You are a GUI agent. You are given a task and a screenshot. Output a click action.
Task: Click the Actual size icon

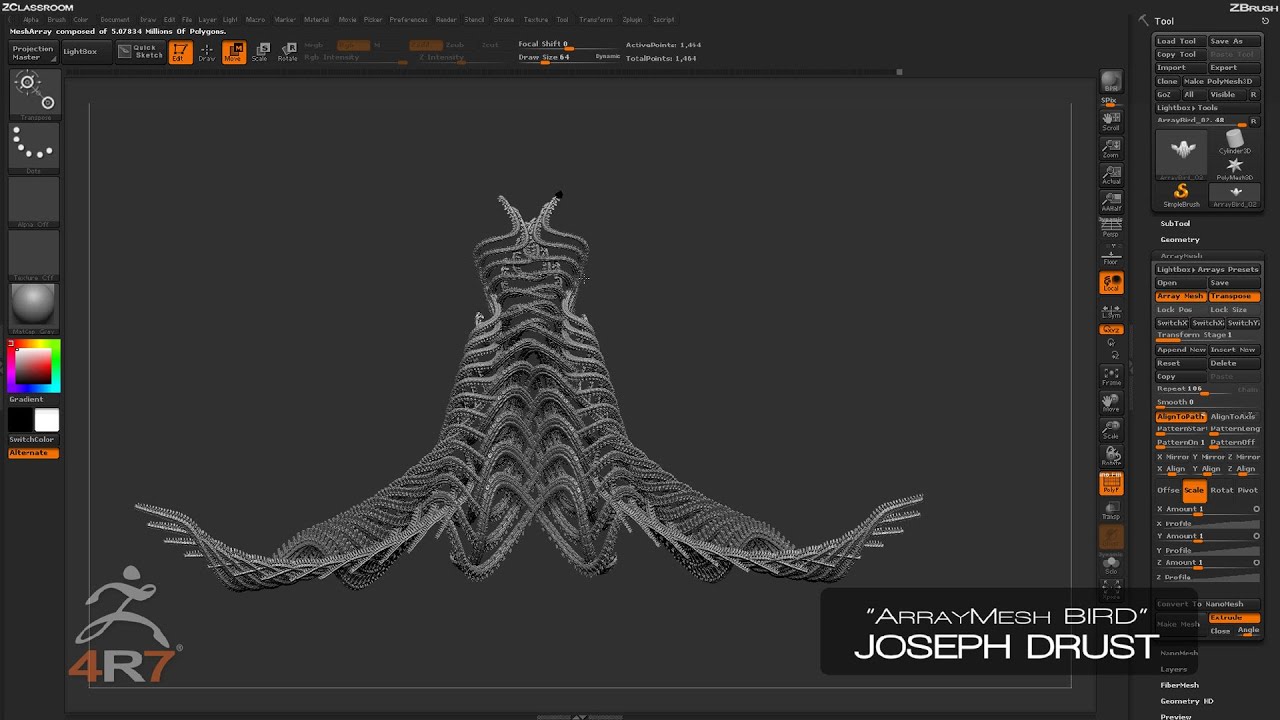(1111, 175)
